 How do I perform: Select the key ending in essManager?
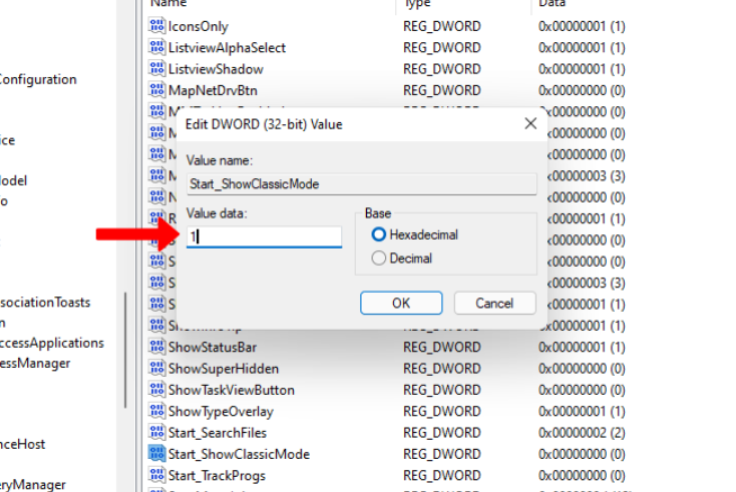coord(35,363)
